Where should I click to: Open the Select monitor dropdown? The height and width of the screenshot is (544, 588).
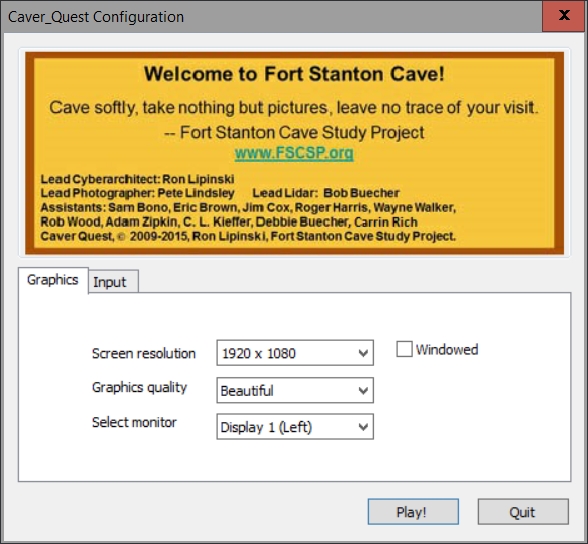click(295, 427)
